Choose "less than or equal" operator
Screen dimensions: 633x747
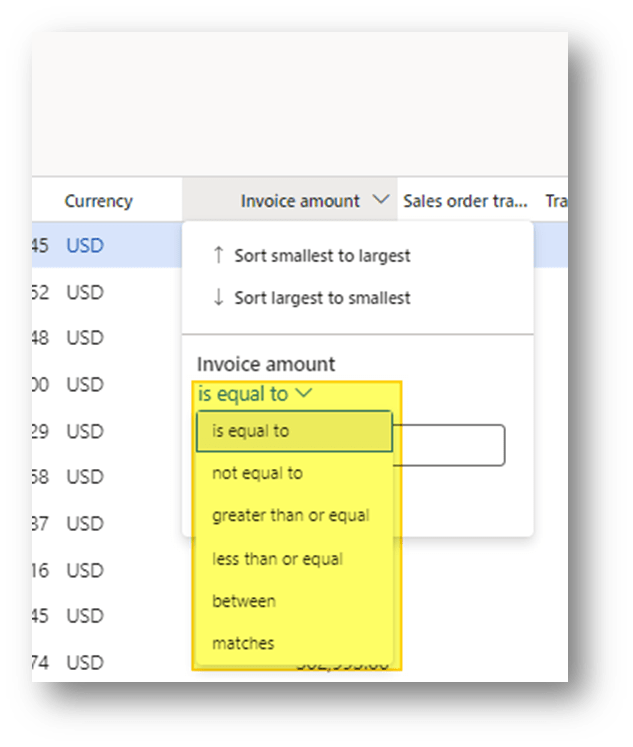click(277, 559)
